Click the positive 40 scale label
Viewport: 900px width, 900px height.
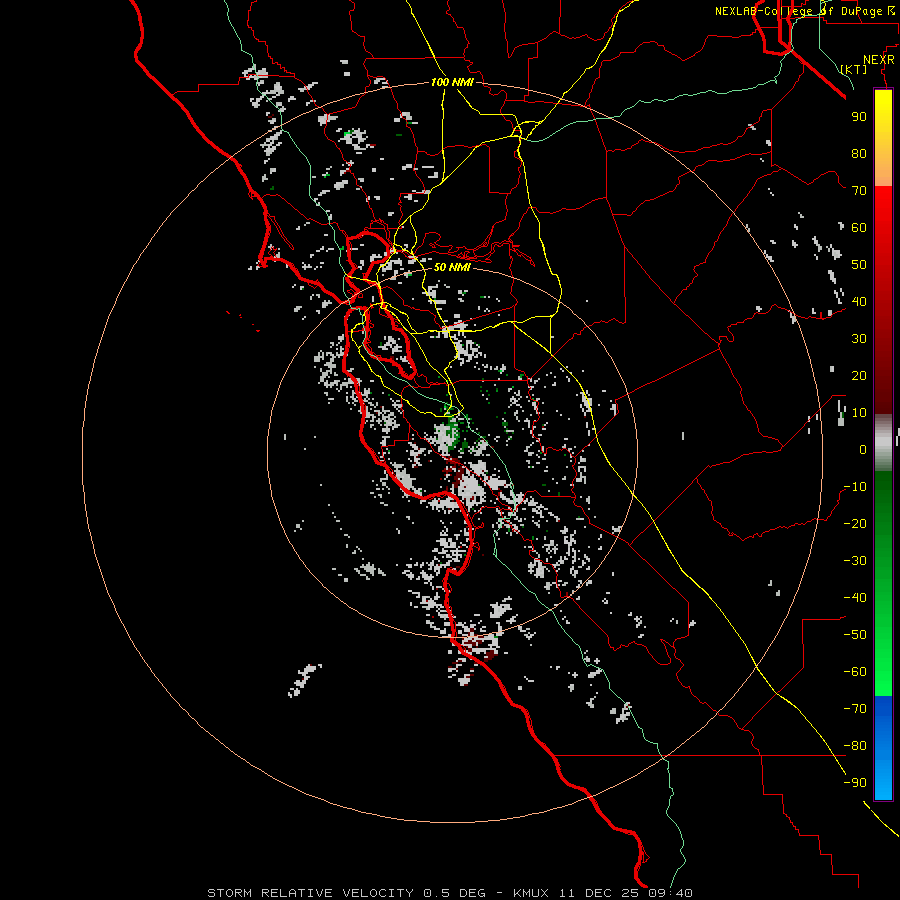[859, 301]
